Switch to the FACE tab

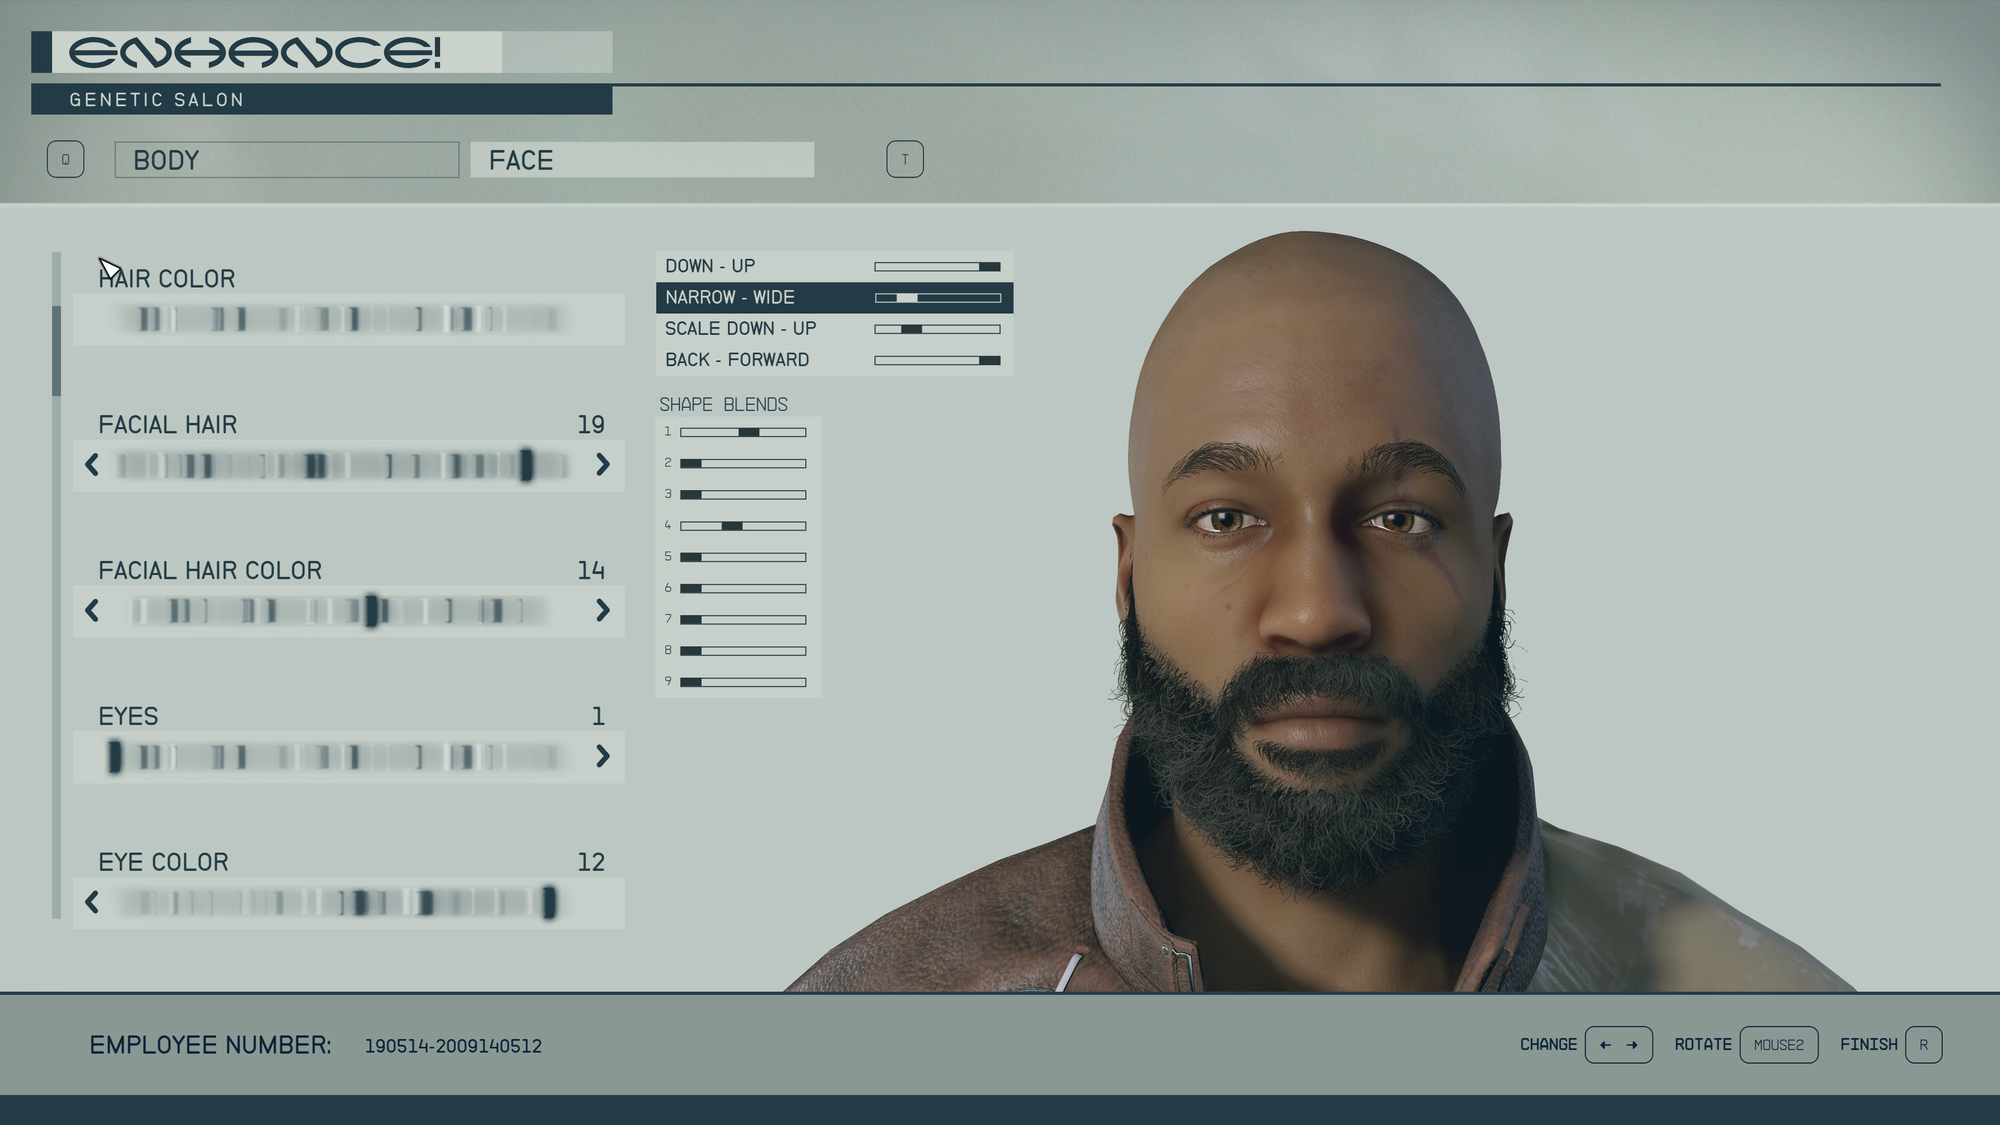pyautogui.click(x=641, y=160)
